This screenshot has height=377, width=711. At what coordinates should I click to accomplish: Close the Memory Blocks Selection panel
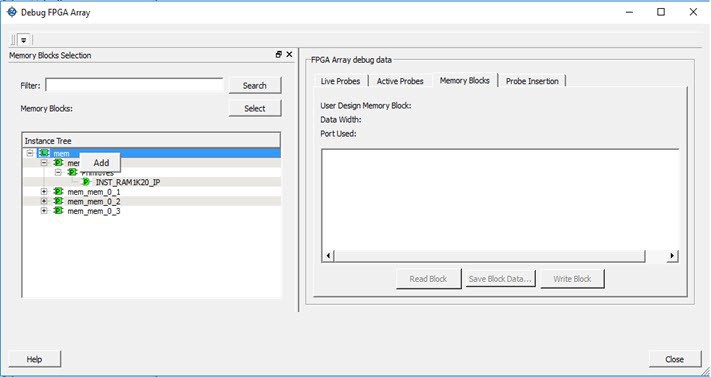[x=289, y=54]
